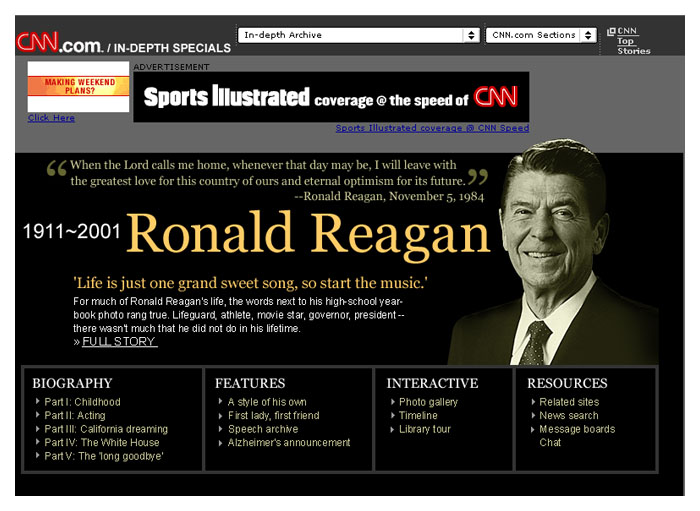Screen dimensions: 700x511
Task: Click arrow bullet beside Part V
Action: (x=38, y=456)
